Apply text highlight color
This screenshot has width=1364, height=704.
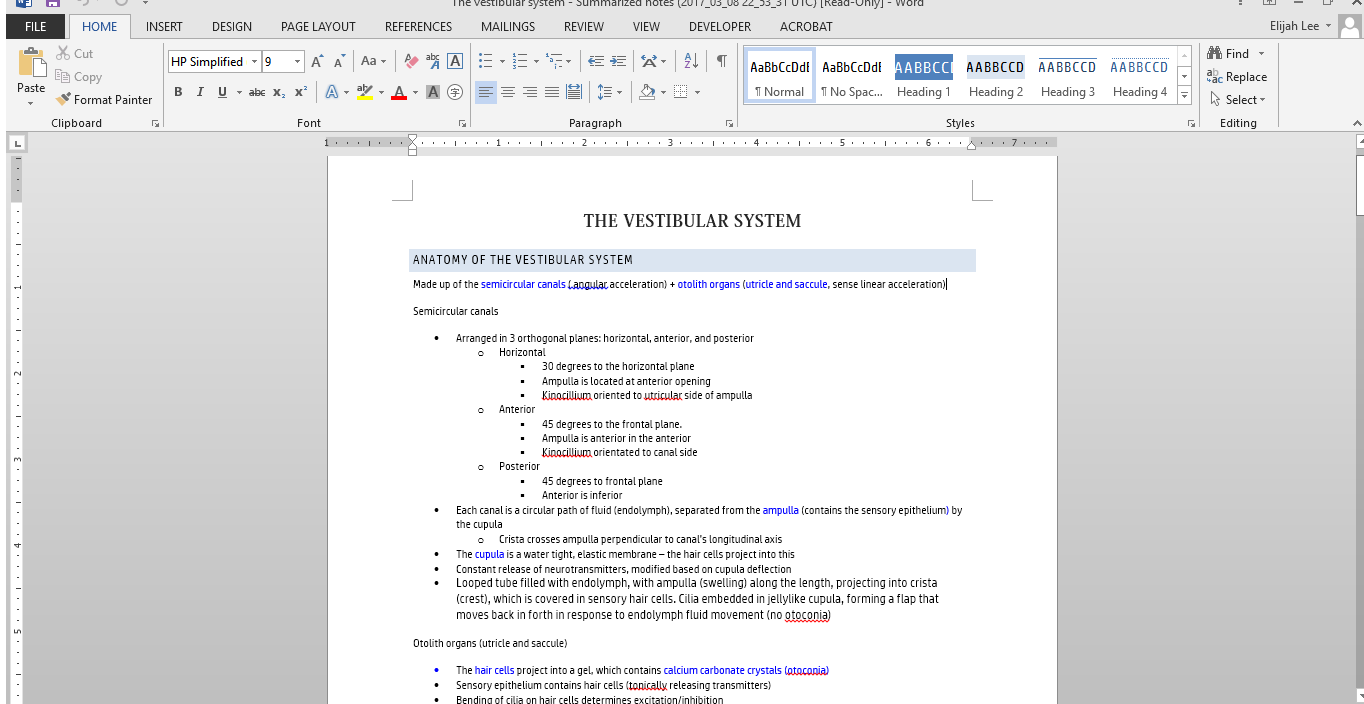(364, 92)
